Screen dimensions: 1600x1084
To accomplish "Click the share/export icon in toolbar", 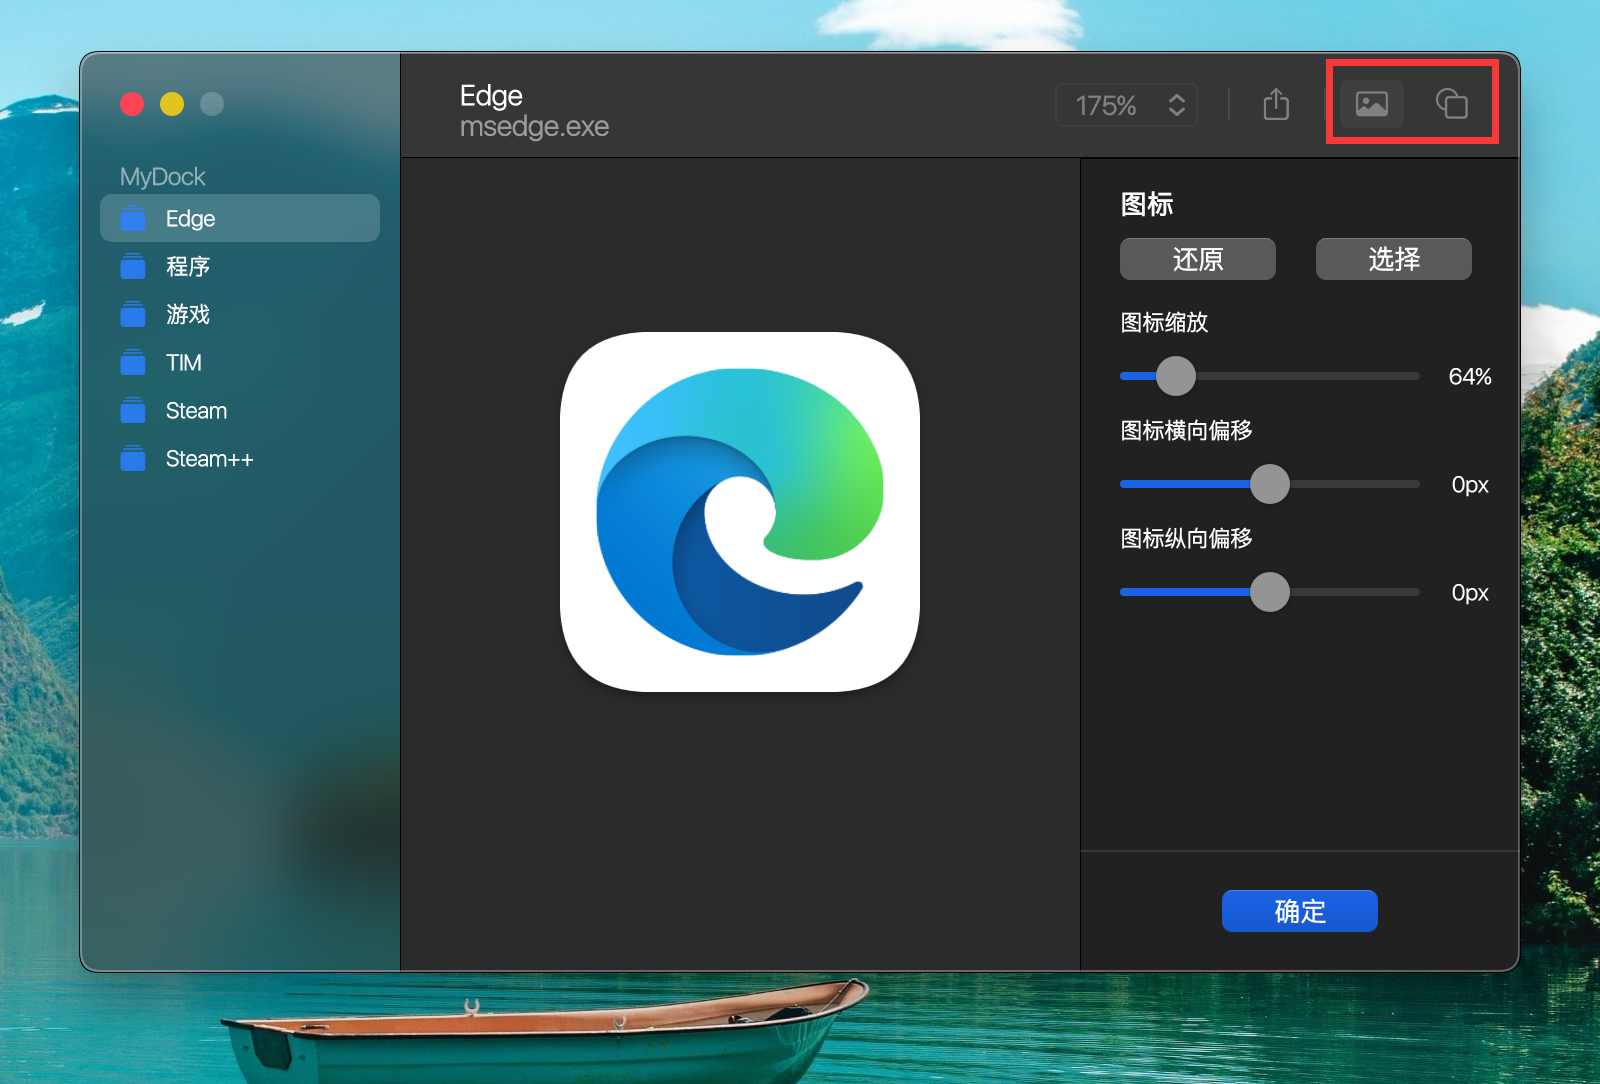I will [x=1276, y=104].
